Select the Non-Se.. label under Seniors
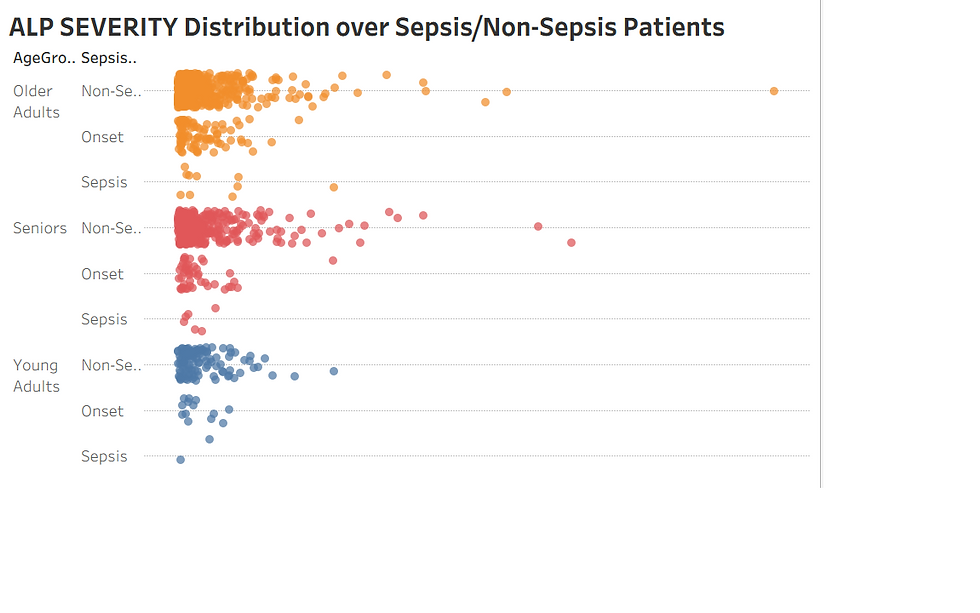The width and height of the screenshot is (980, 613). (111, 228)
